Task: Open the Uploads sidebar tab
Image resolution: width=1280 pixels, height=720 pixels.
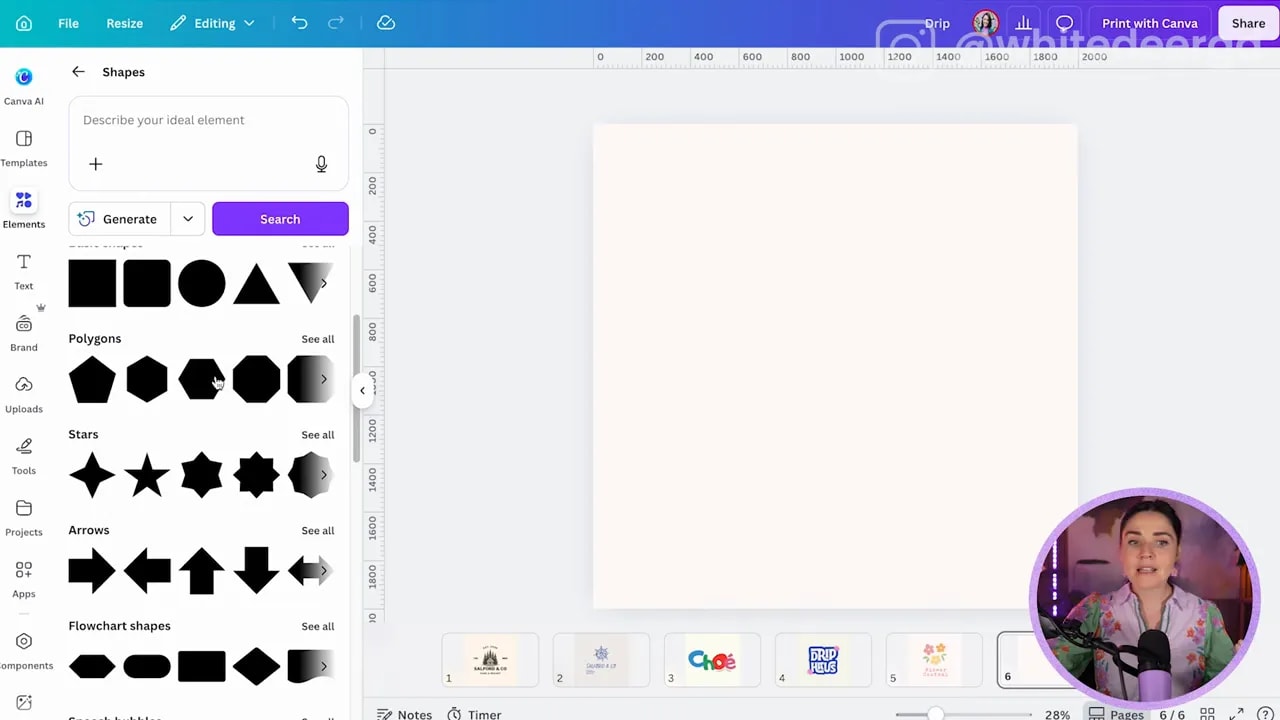Action: click(x=24, y=394)
